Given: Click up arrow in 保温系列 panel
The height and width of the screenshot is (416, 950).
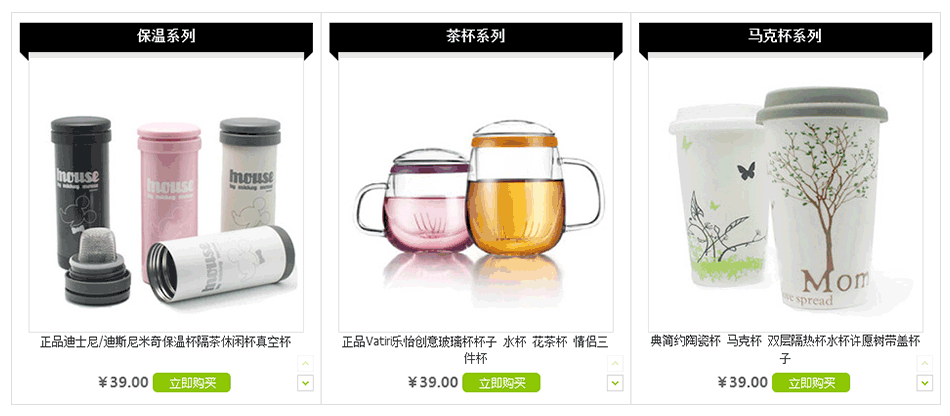Looking at the screenshot, I should pyautogui.click(x=306, y=363).
